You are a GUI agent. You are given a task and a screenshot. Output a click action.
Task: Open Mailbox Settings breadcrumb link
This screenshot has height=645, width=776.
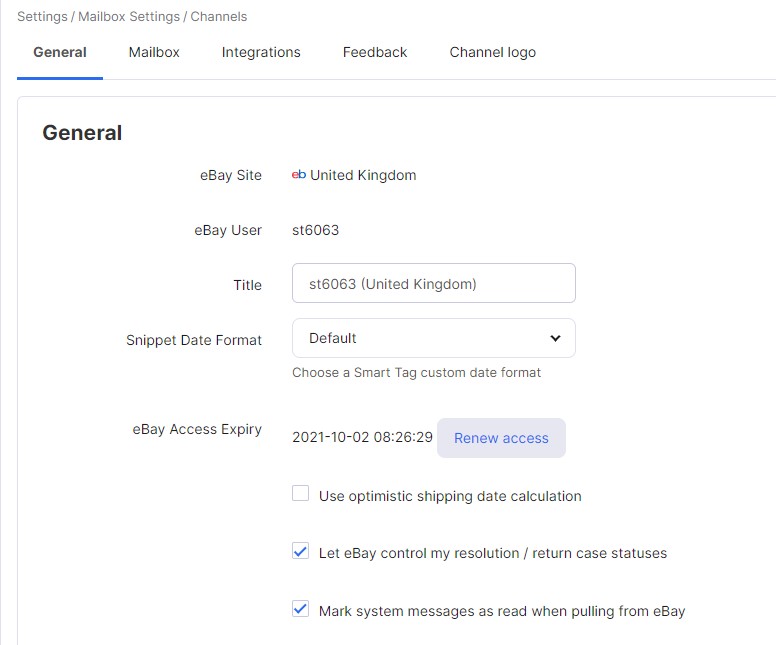[129, 16]
